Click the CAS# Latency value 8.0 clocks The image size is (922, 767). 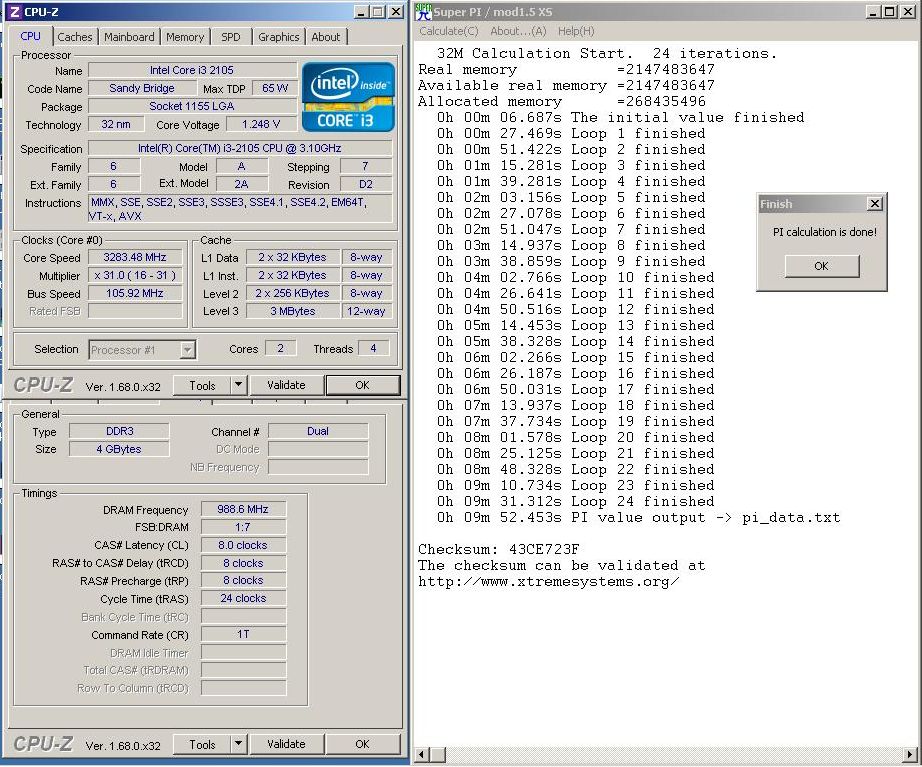(243, 545)
